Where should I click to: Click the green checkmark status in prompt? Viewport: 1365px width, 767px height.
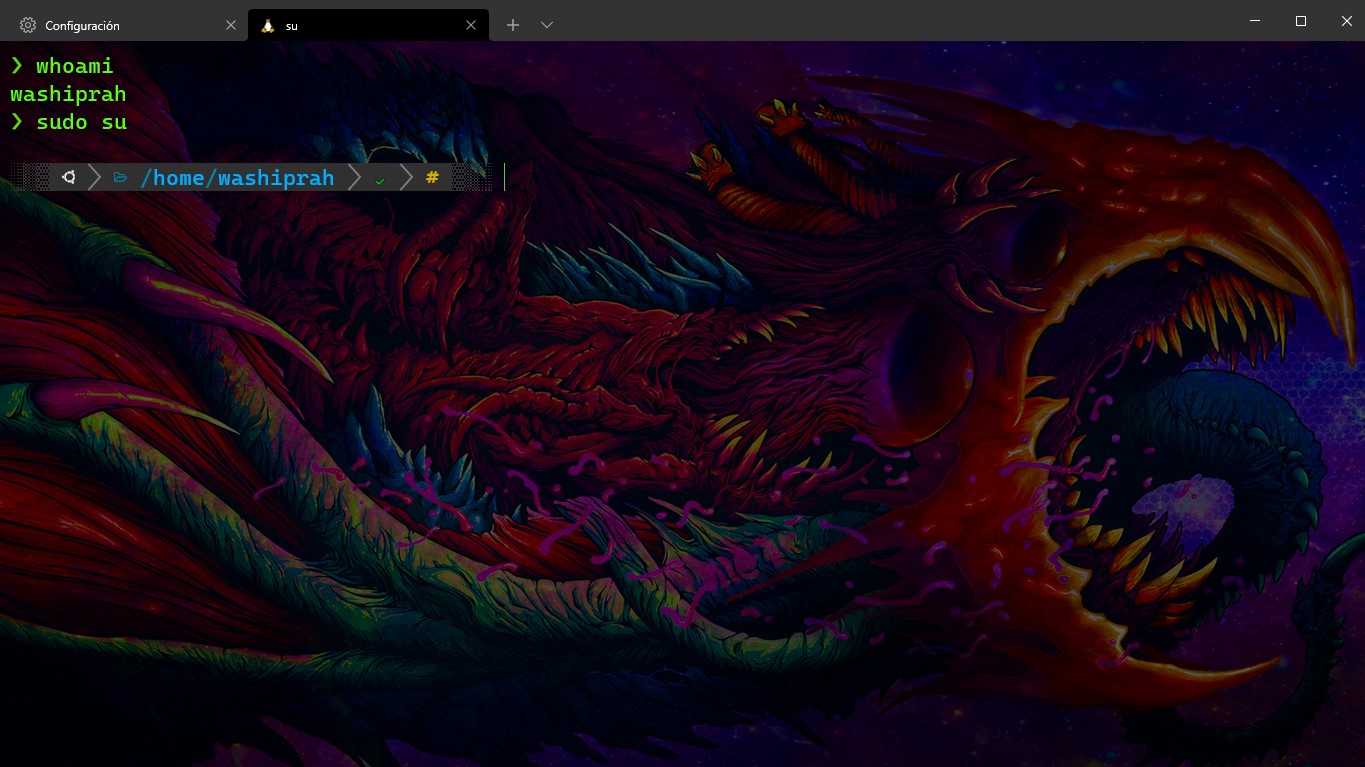tap(380, 180)
